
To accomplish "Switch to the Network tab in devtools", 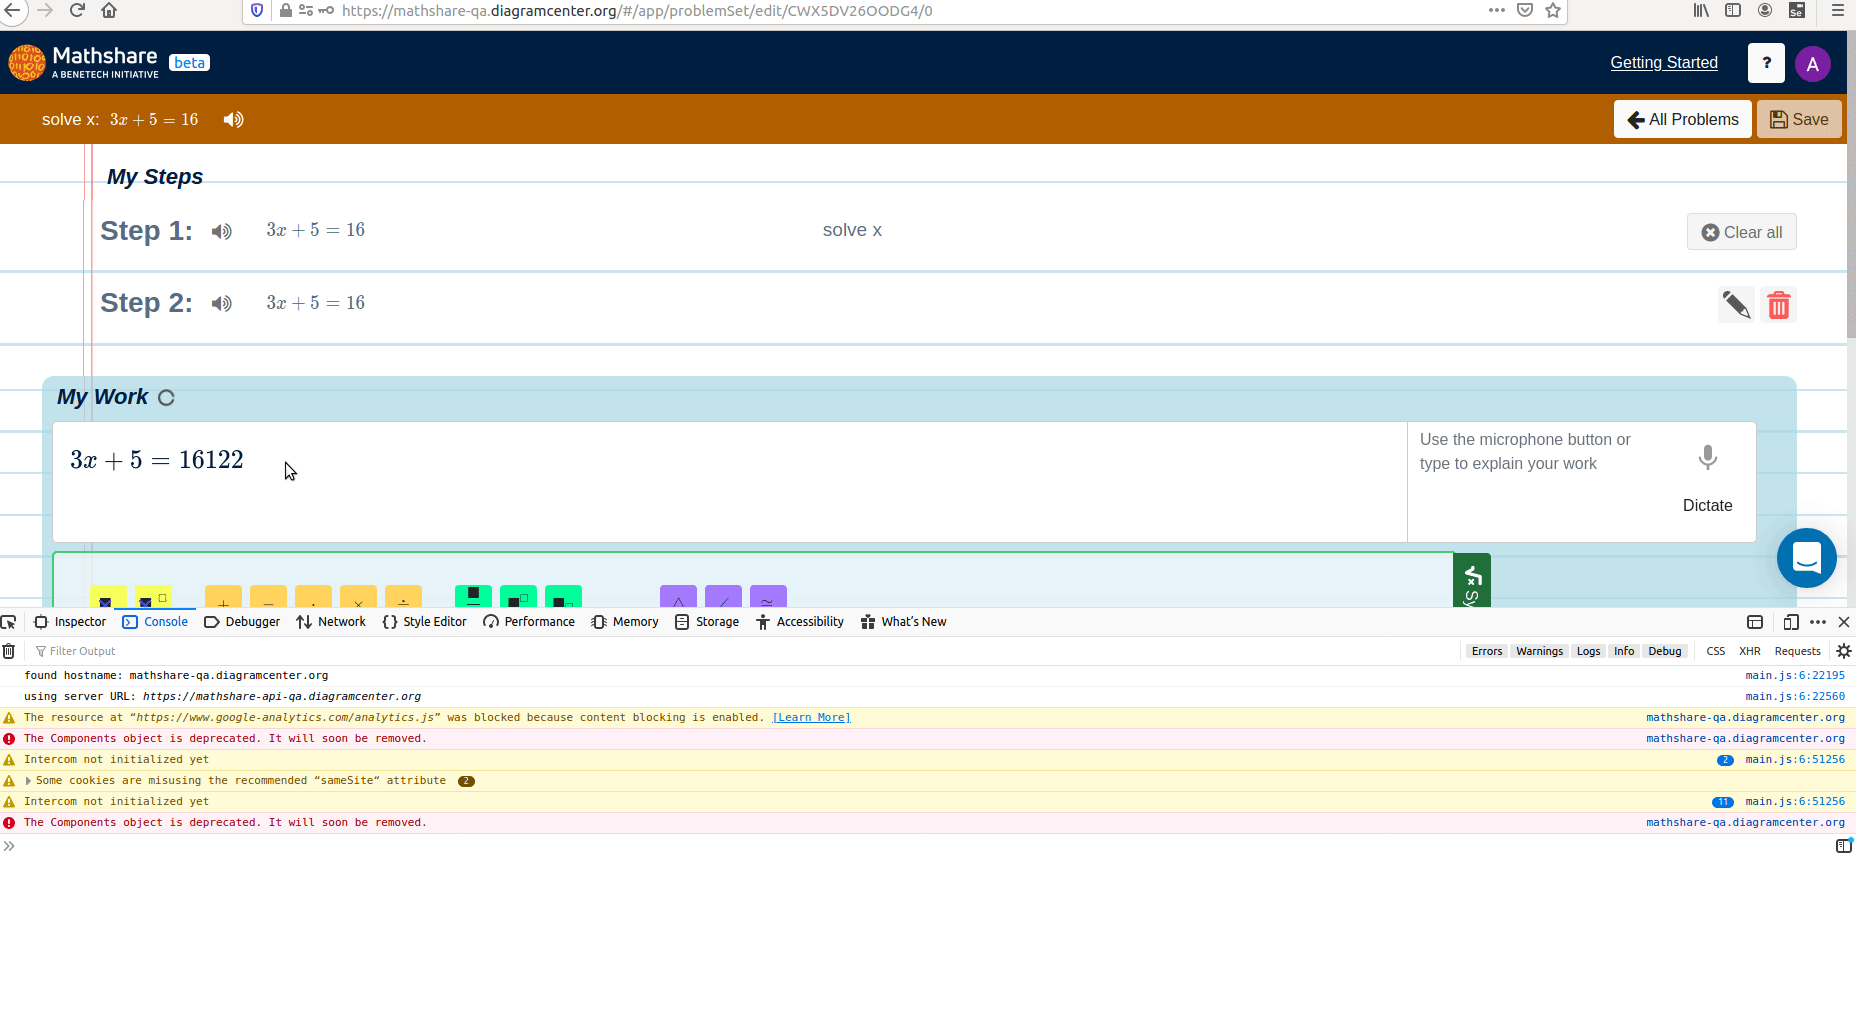I will coord(331,621).
